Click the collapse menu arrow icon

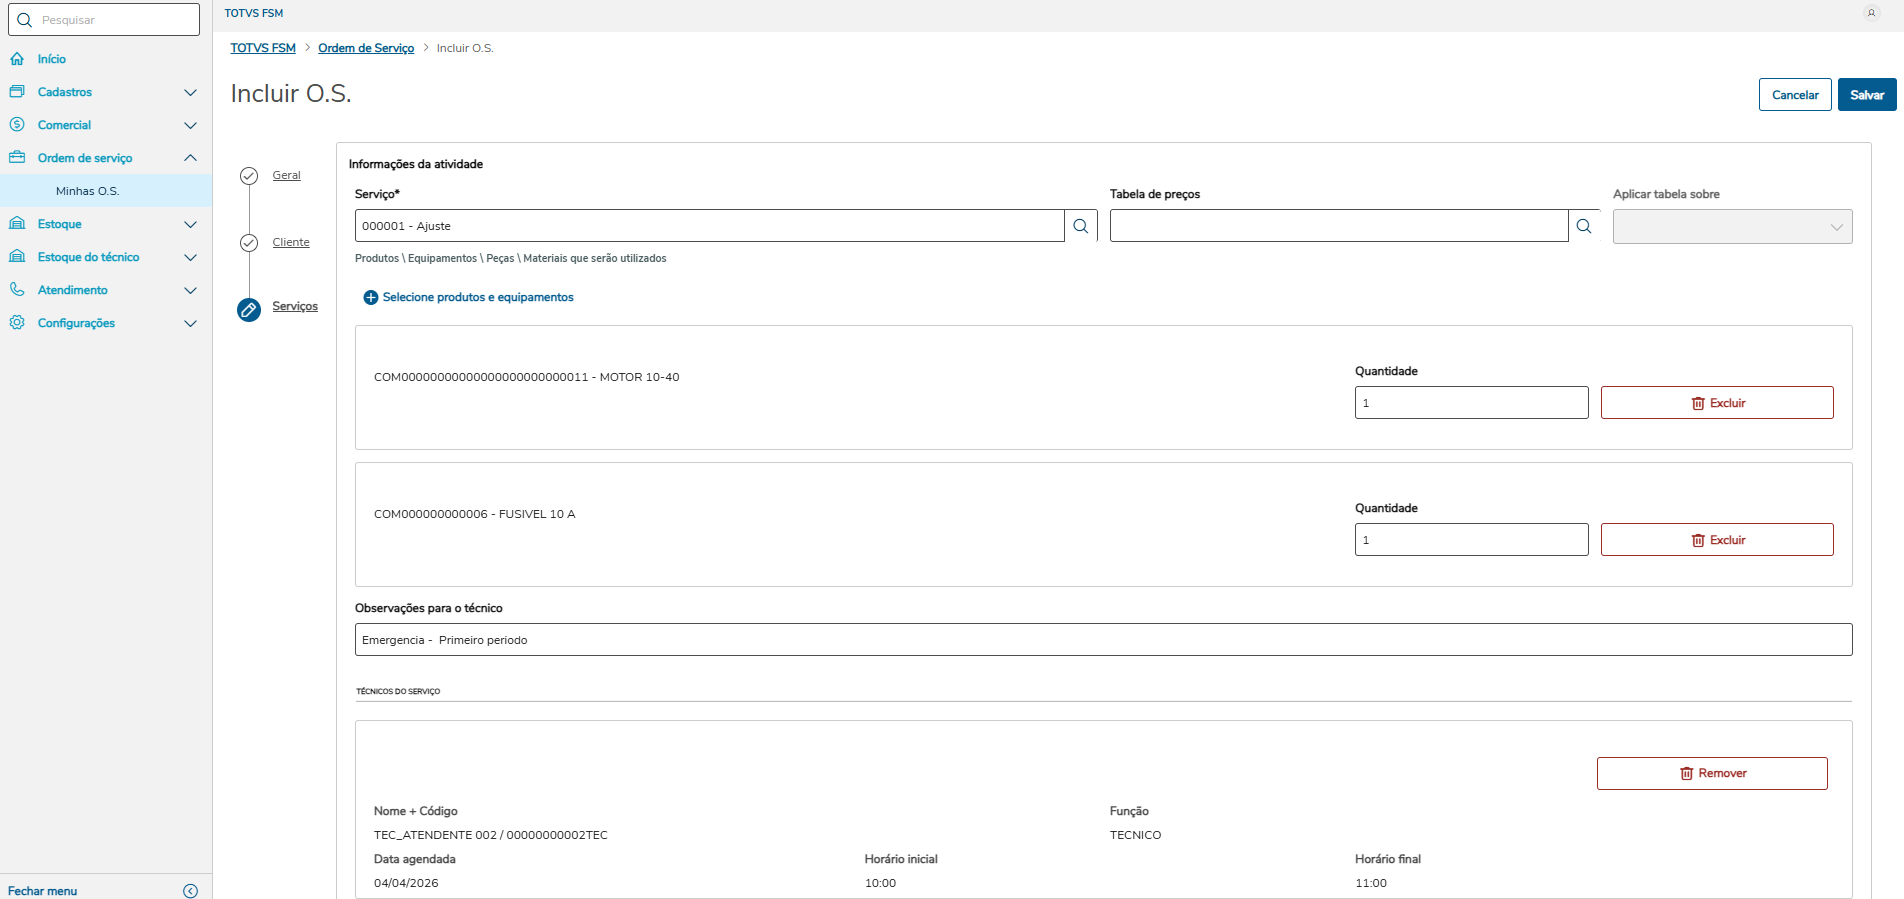191,891
